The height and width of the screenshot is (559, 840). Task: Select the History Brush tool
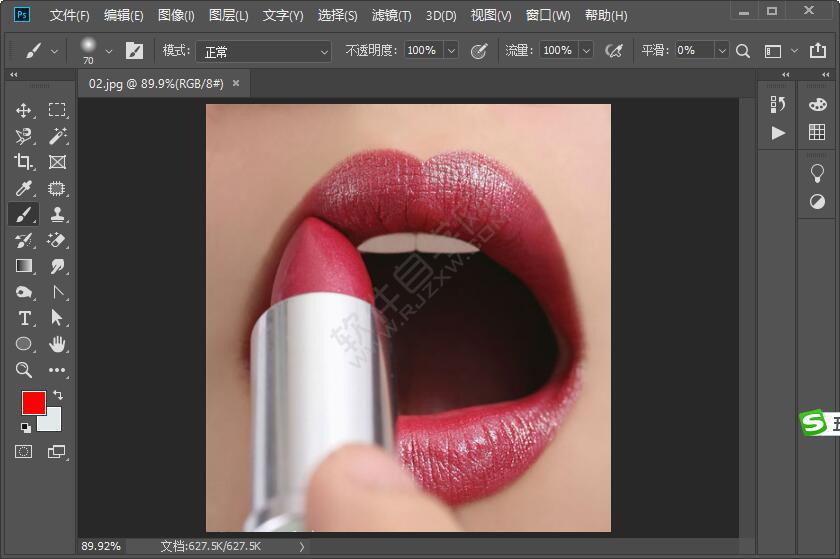[23, 240]
